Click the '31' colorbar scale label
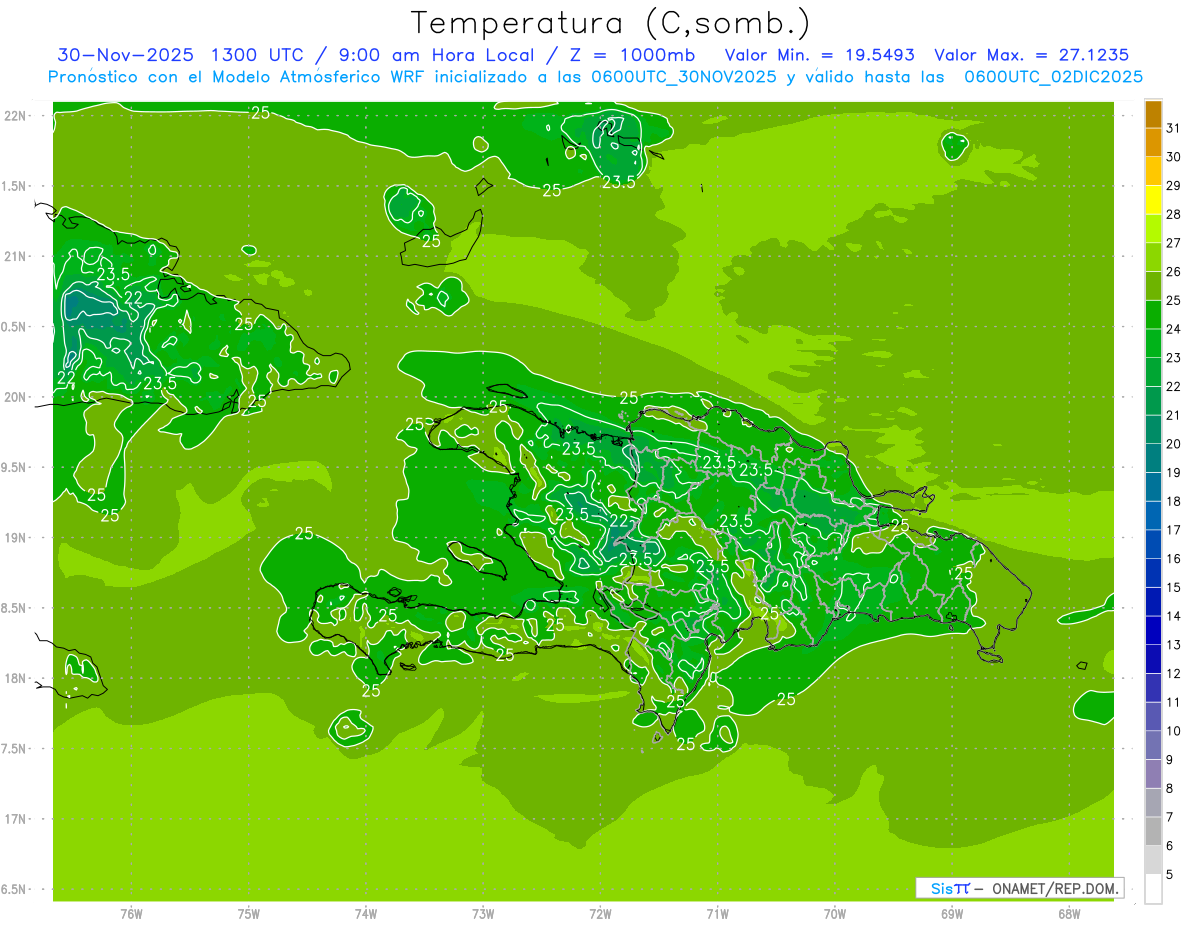1200x927 pixels. pyautogui.click(x=1173, y=129)
